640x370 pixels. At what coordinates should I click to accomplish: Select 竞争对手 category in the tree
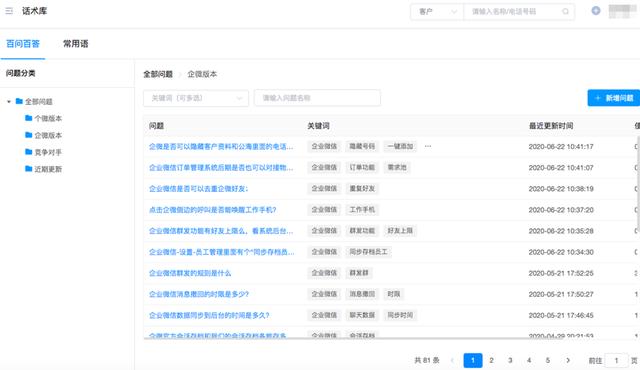point(48,152)
